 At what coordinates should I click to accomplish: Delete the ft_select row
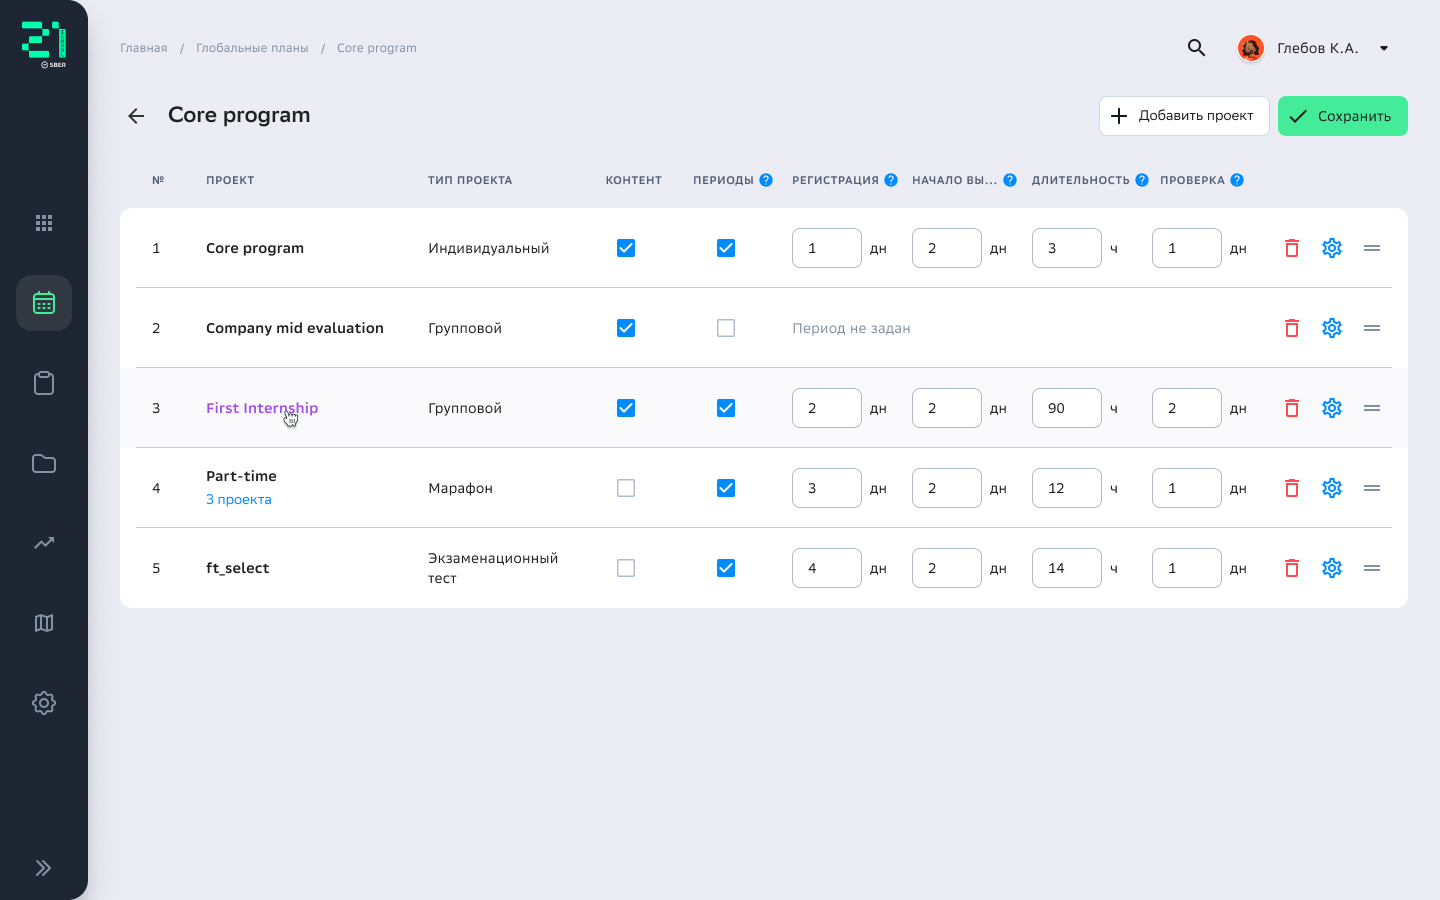coord(1292,568)
